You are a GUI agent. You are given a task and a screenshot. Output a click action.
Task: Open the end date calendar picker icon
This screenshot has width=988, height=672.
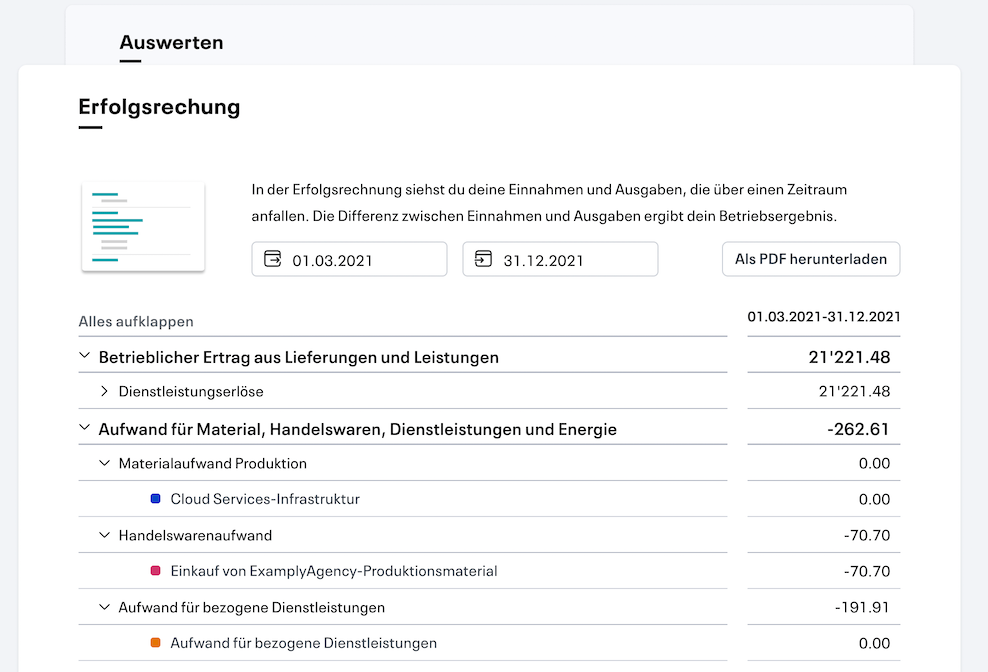pyautogui.click(x=485, y=258)
